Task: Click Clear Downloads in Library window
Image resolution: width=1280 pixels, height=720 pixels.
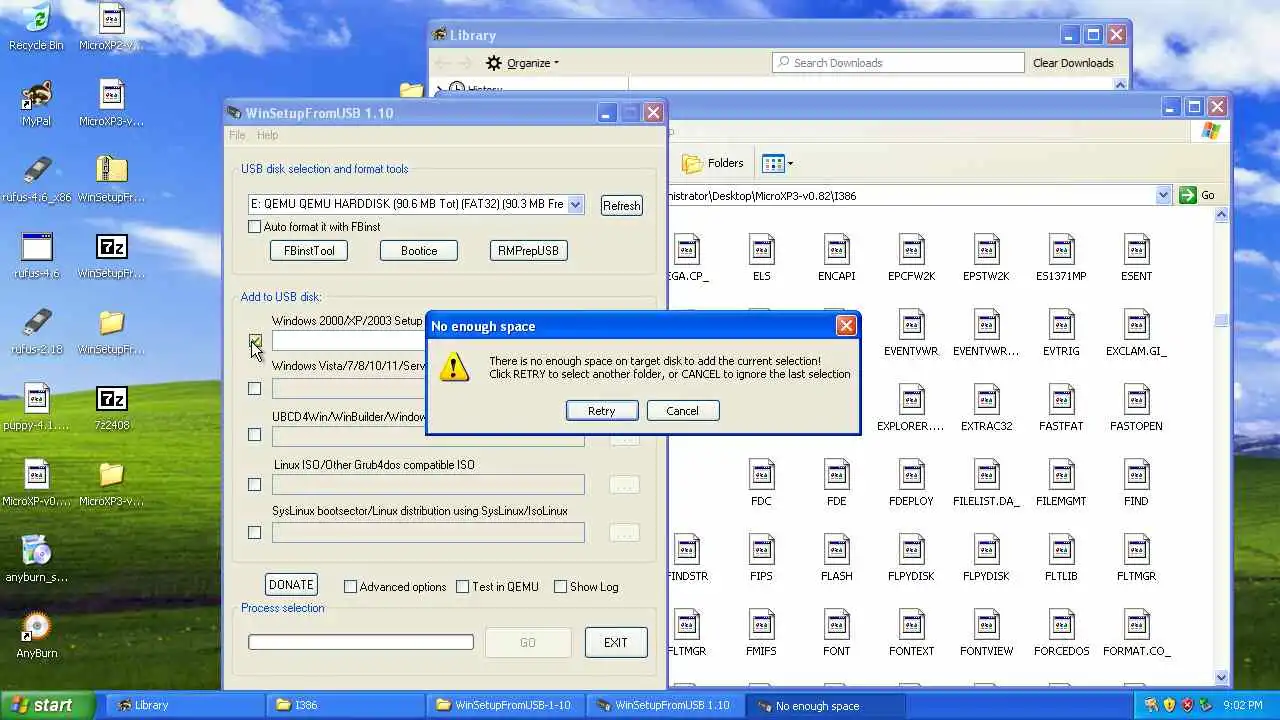Action: click(x=1073, y=63)
